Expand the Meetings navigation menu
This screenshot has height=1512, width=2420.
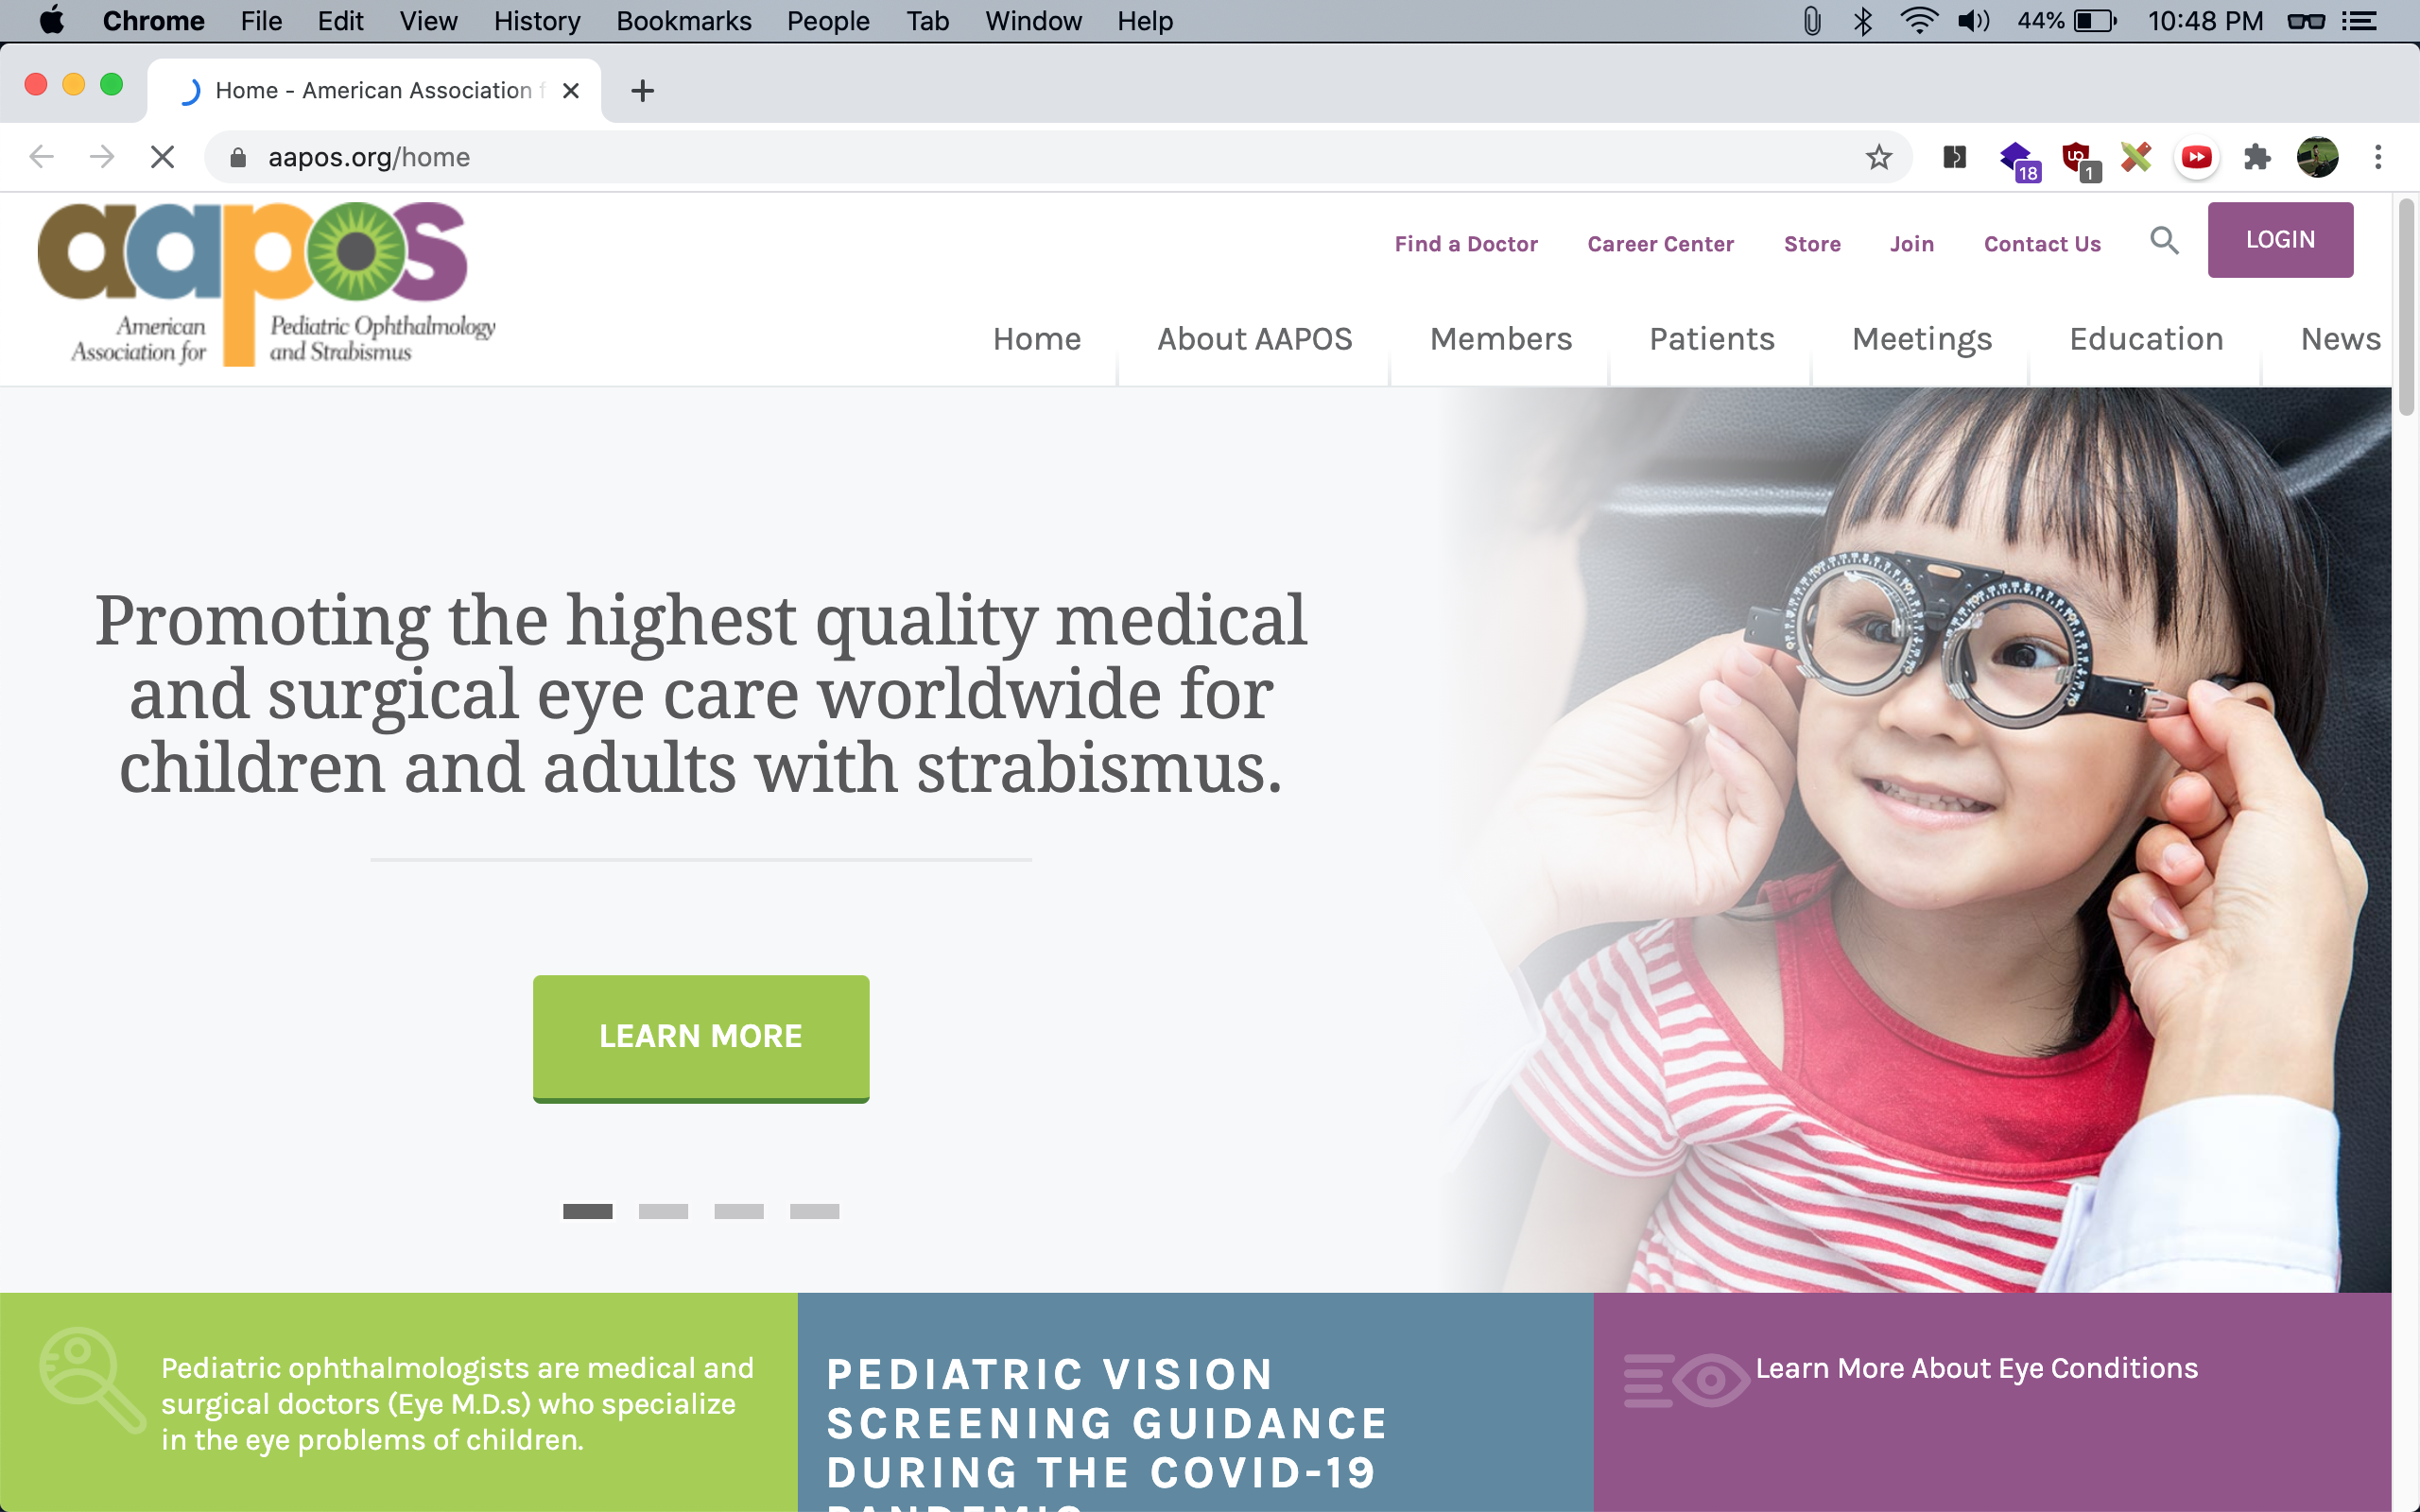[x=1921, y=339]
